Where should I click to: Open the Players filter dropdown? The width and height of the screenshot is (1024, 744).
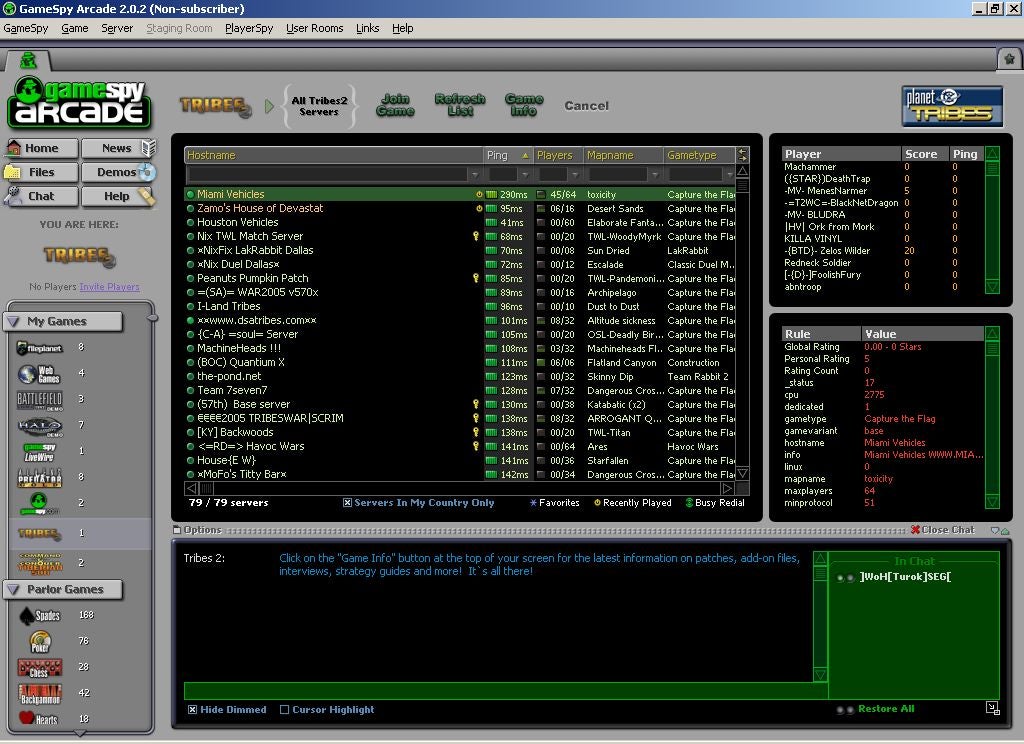coord(575,174)
